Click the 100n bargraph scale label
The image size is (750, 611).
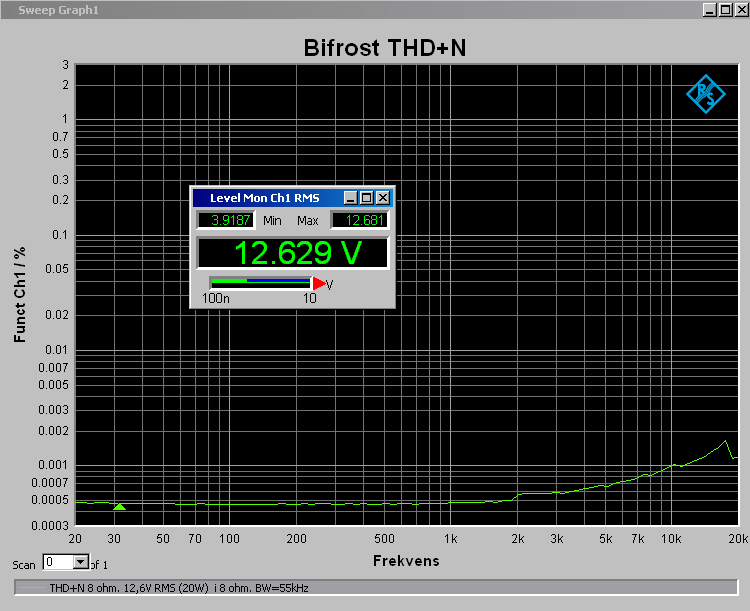pos(216,298)
